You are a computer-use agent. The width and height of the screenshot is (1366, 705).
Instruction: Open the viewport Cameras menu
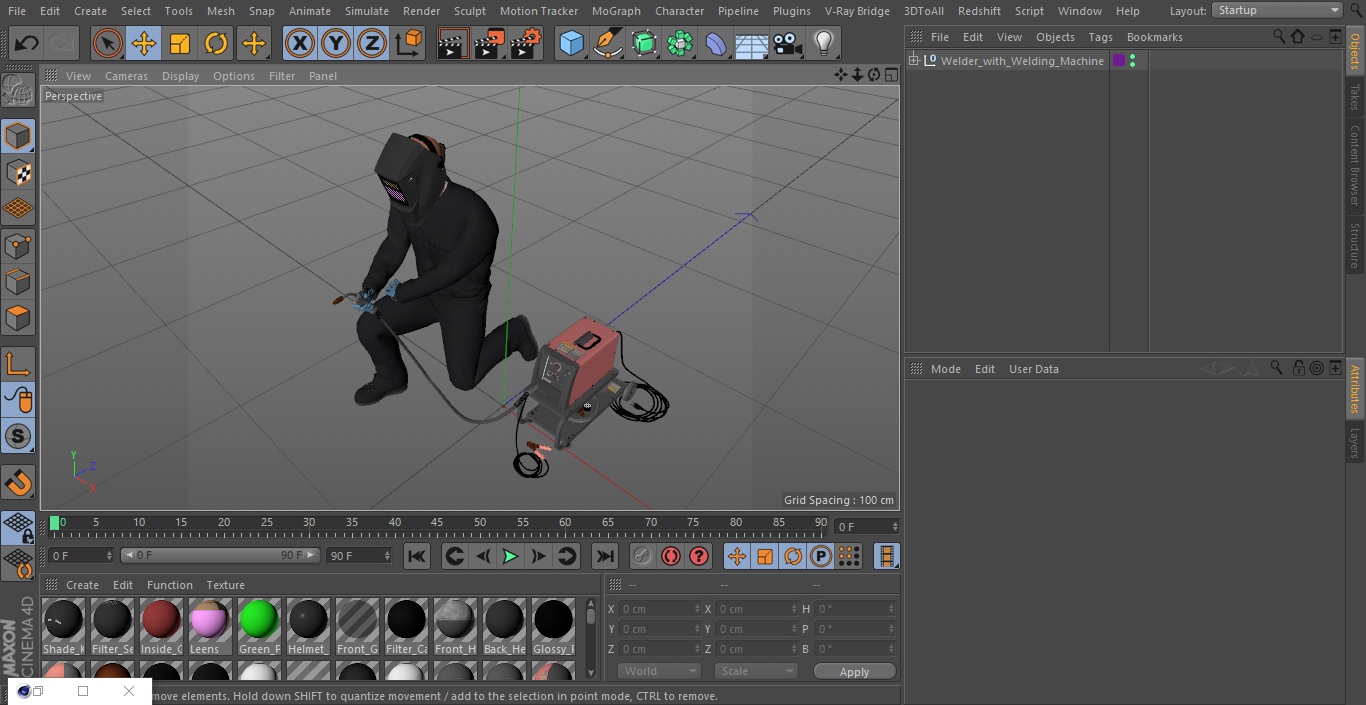126,76
